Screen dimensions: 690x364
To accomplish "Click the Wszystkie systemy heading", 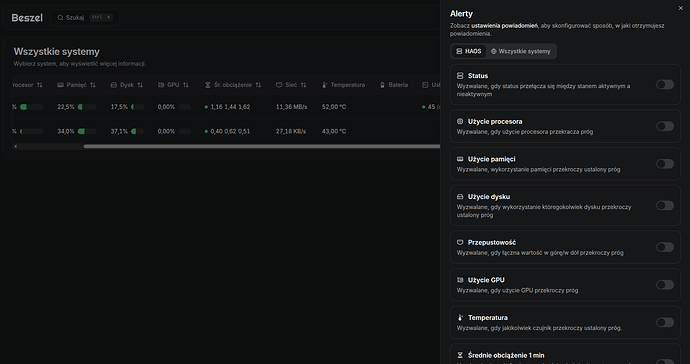I will pos(57,51).
